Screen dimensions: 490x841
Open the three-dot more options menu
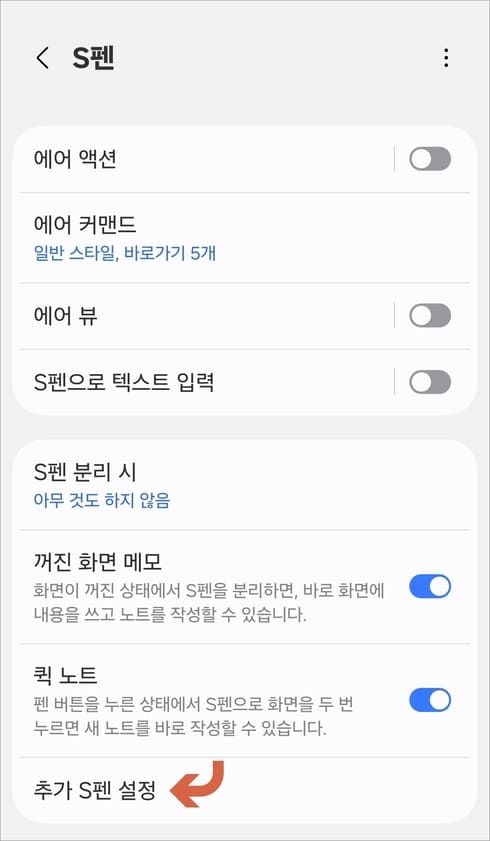pos(446,58)
